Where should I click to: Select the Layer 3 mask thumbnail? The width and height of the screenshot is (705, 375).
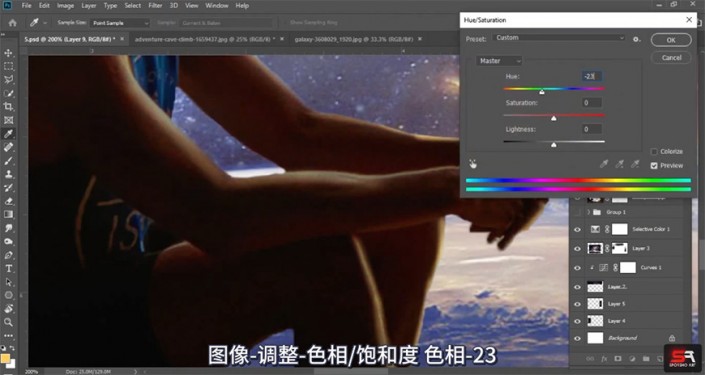(620, 248)
